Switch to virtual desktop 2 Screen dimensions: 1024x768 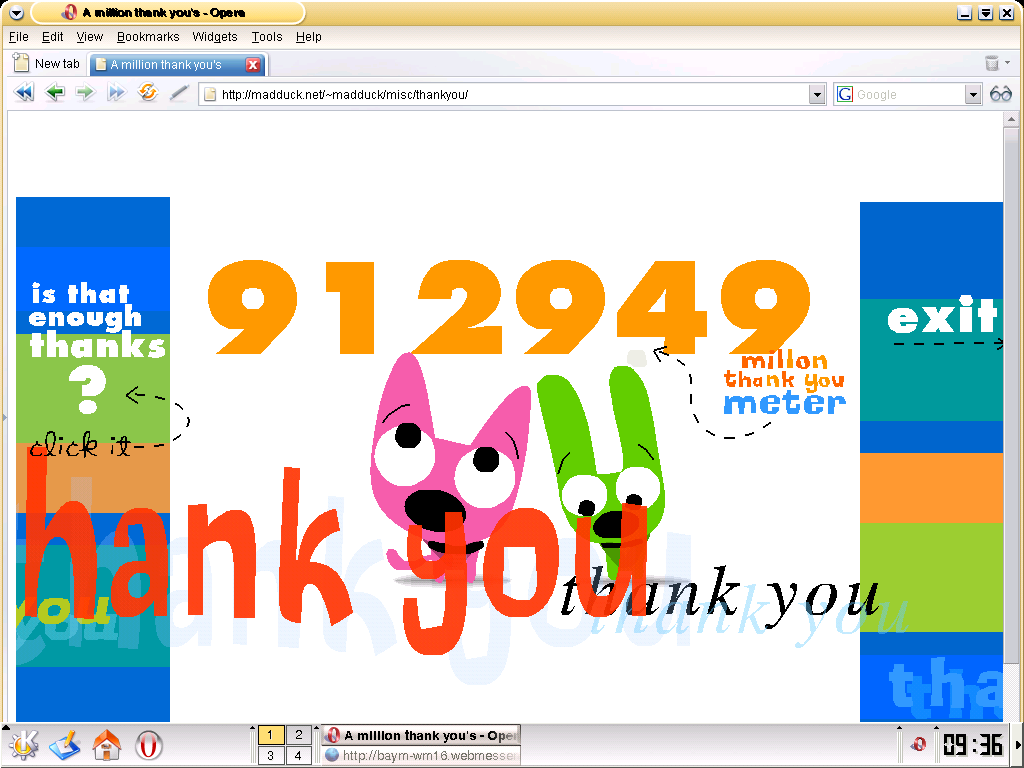click(298, 735)
